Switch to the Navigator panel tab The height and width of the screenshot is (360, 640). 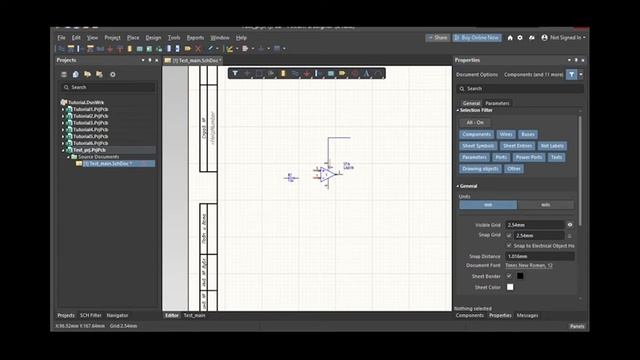point(118,316)
